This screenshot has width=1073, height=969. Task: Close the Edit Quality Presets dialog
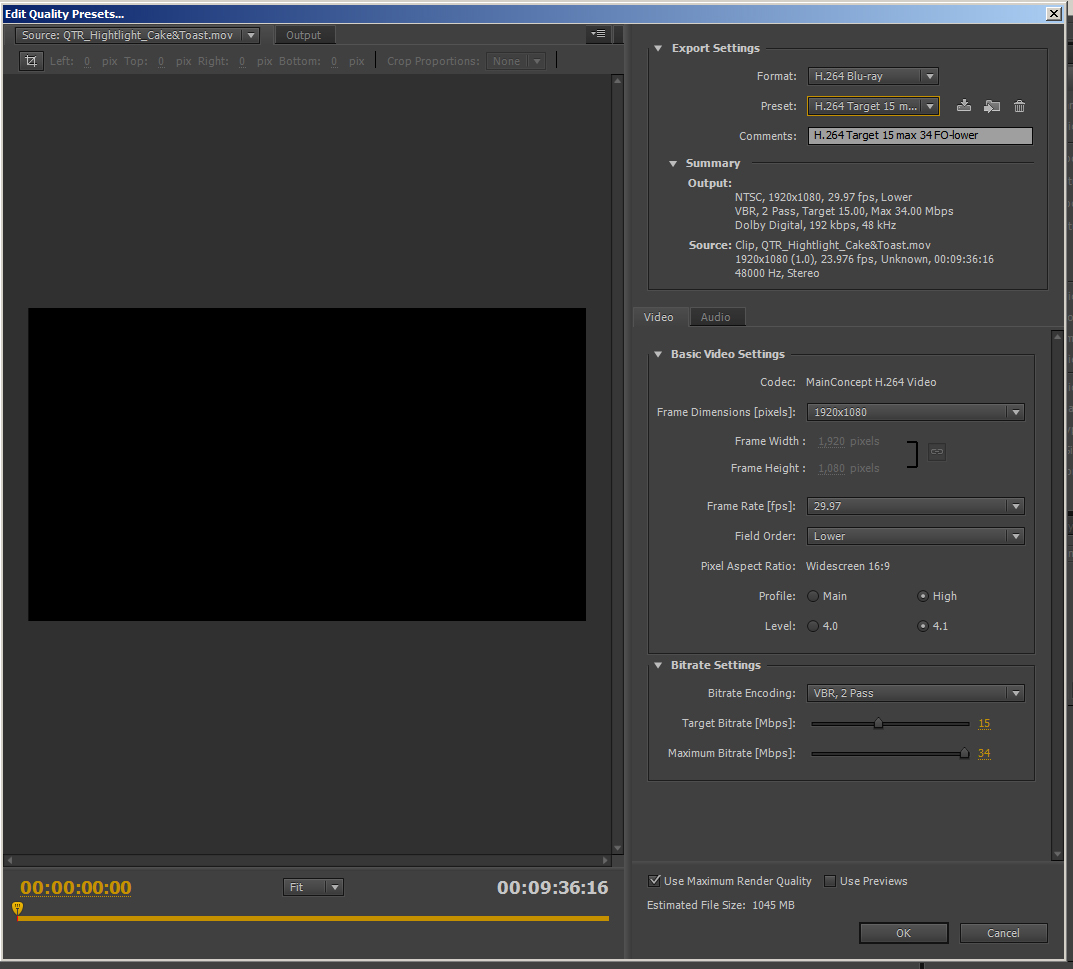point(1053,13)
